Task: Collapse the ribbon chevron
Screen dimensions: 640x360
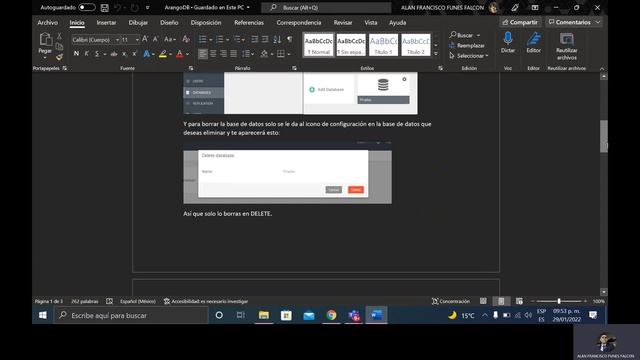Action: tap(602, 69)
